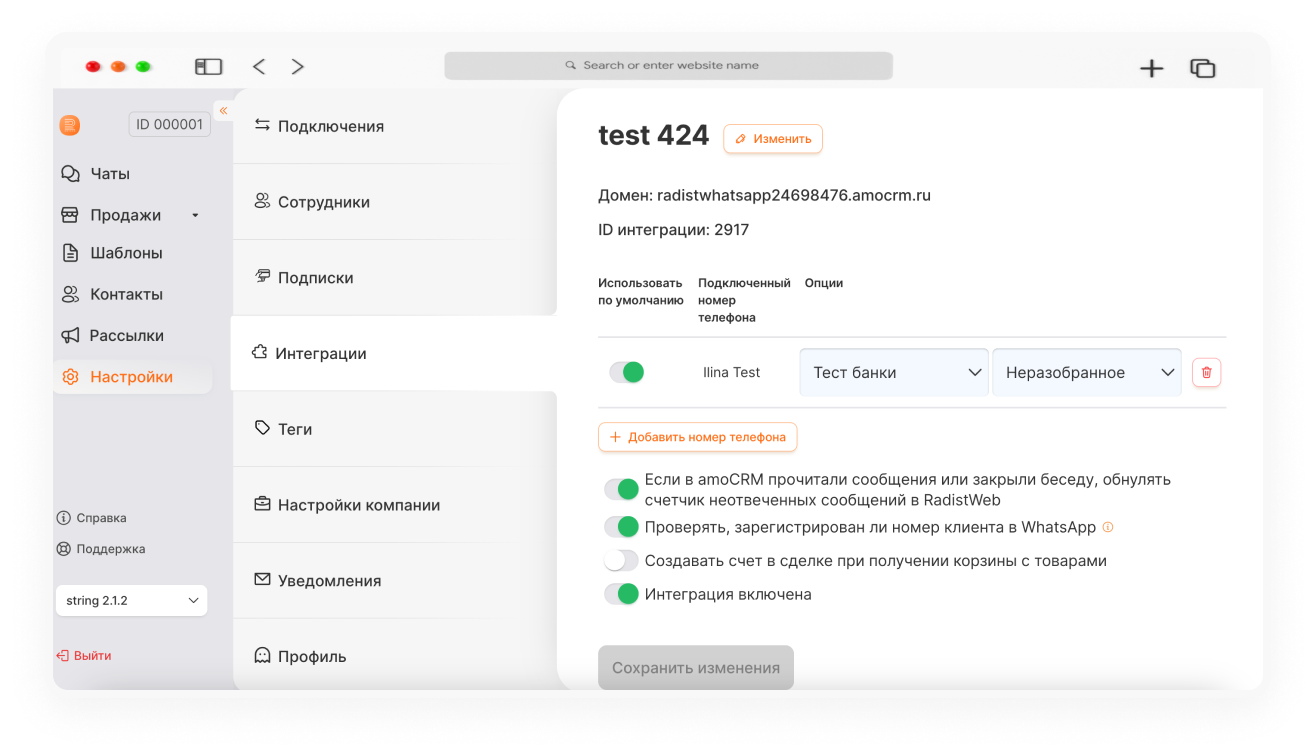Click the Изменить button
1316x756 pixels.
(x=773, y=139)
